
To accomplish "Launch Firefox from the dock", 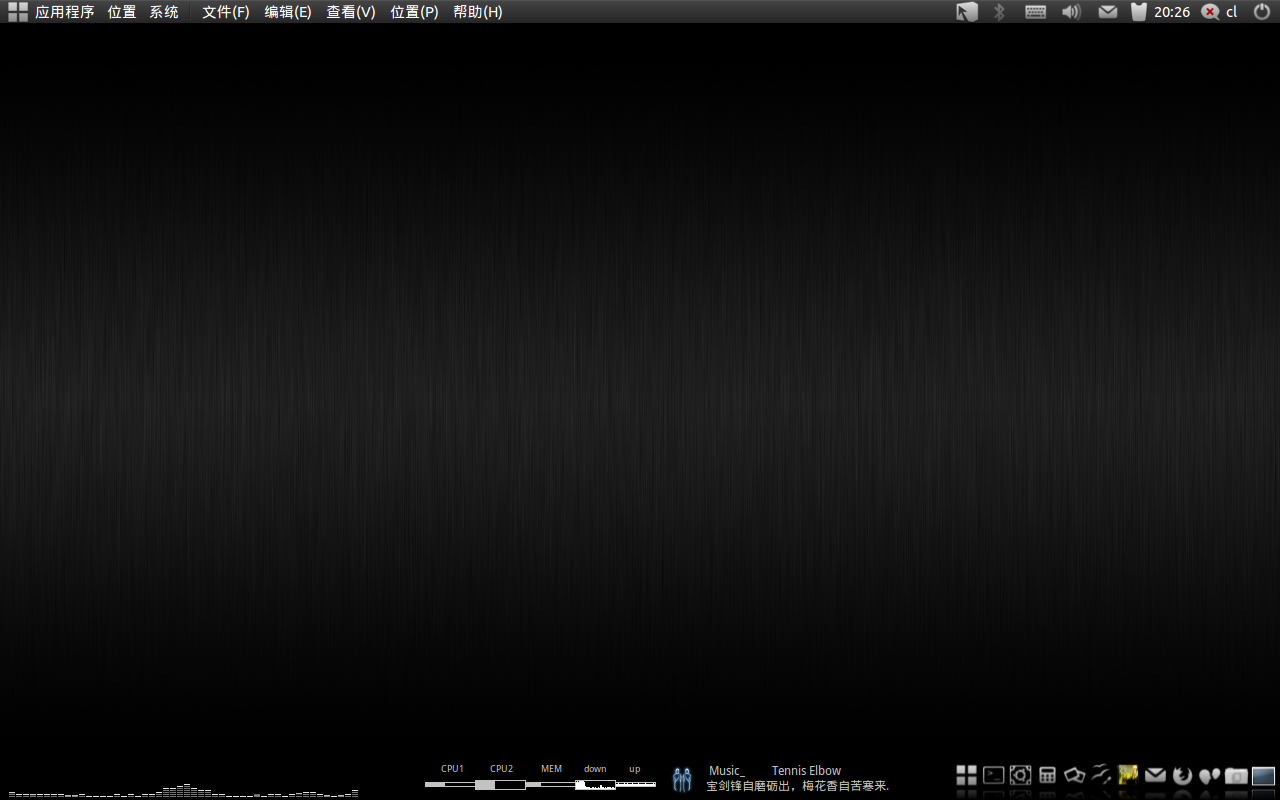I will [1182, 775].
